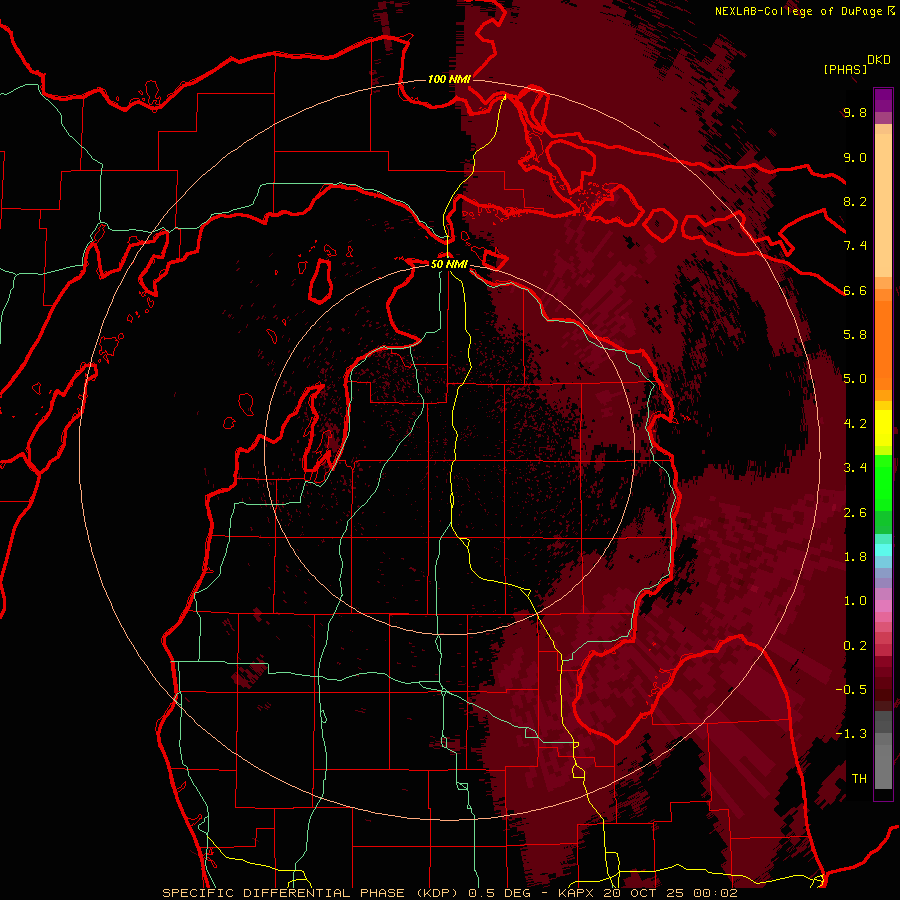The height and width of the screenshot is (900, 900).
Task: Click the yellow segment of the color bar
Action: (x=883, y=428)
